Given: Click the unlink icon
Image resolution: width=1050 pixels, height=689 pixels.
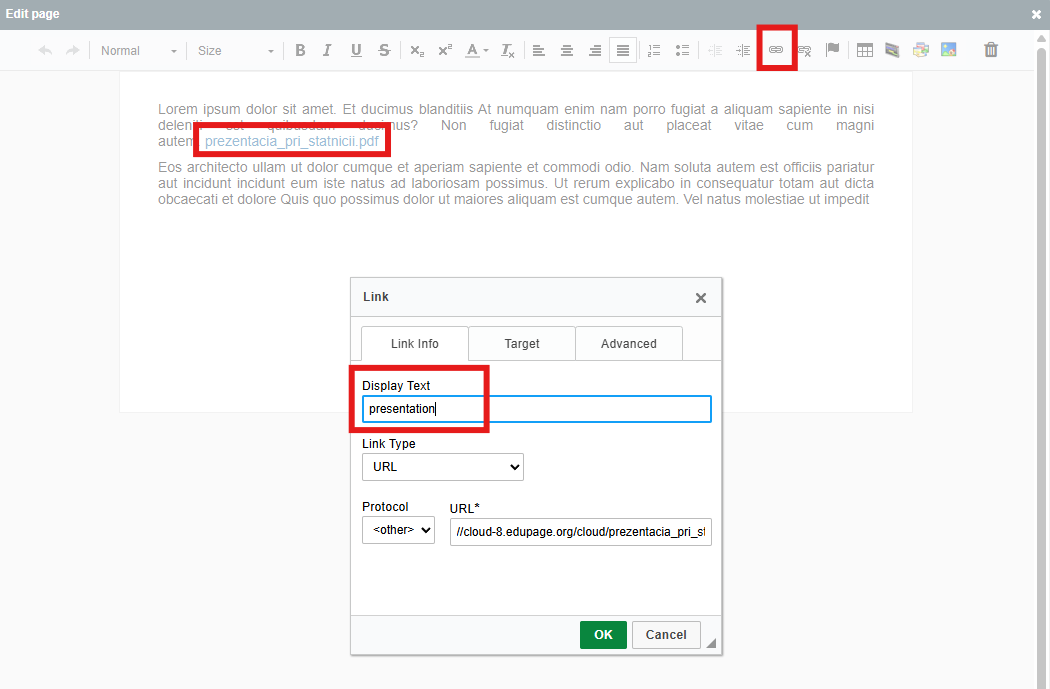Looking at the screenshot, I should 804,51.
